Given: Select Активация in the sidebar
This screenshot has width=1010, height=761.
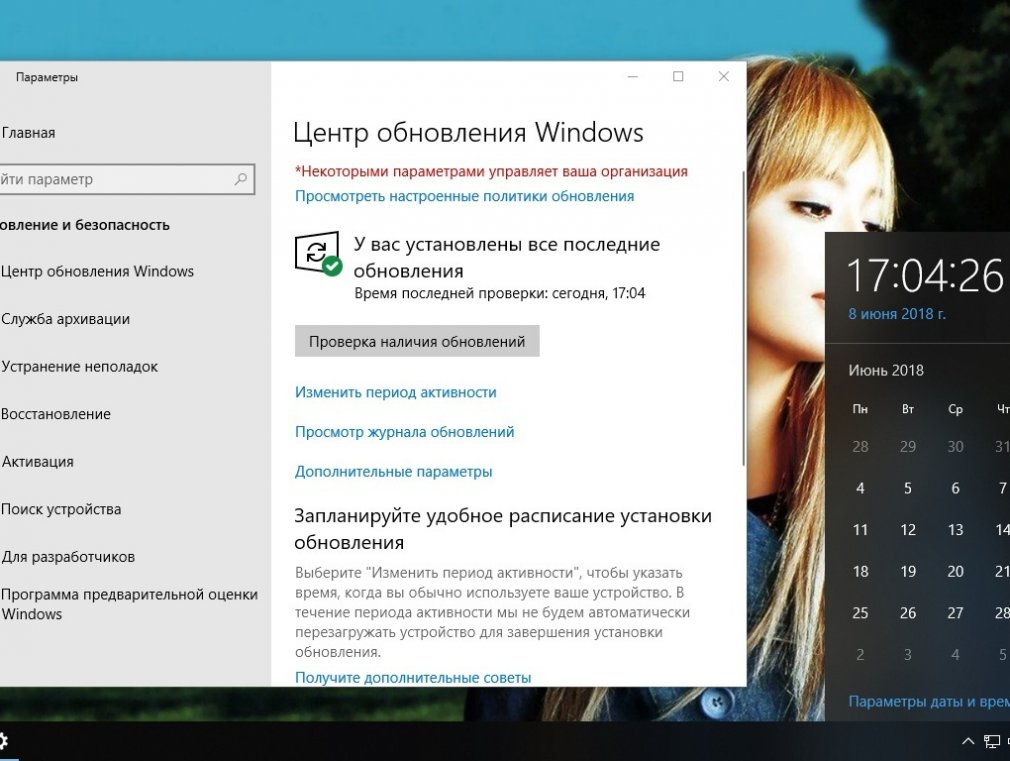Looking at the screenshot, I should coord(37,461).
